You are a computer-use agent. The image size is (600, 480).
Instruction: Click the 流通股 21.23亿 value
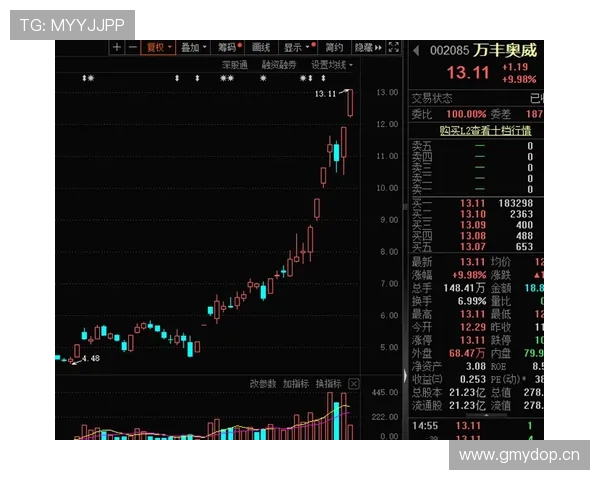coord(467,405)
